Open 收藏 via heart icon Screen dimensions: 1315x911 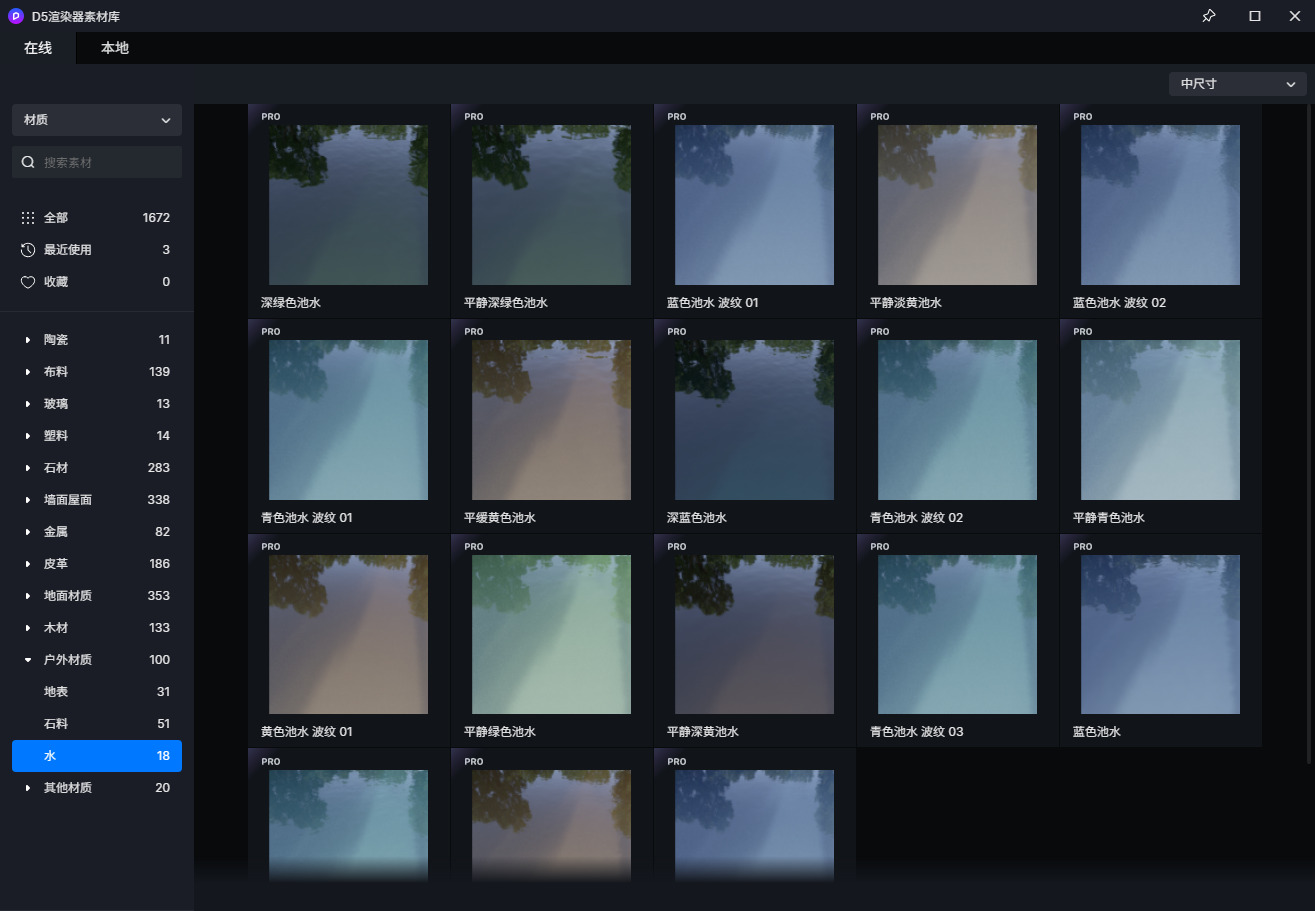point(28,282)
